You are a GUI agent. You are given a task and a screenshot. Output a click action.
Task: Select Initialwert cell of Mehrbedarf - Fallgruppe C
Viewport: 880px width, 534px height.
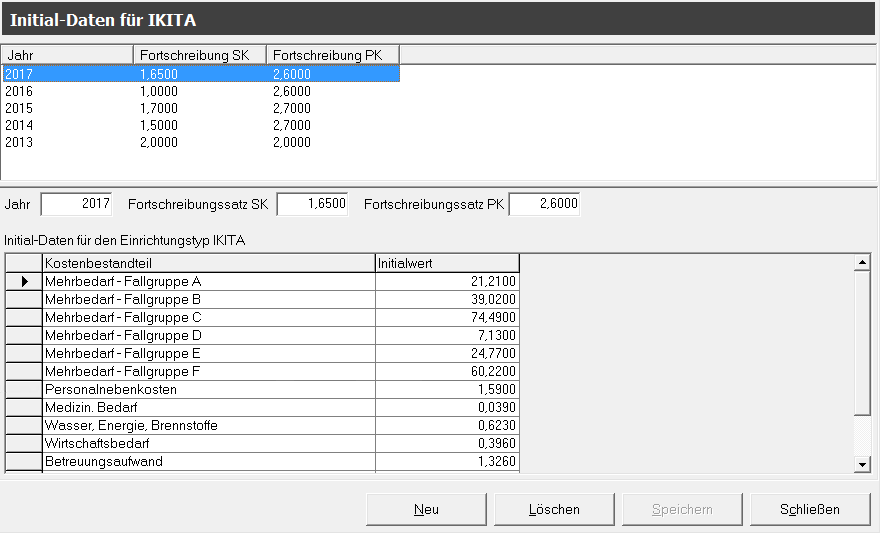(x=446, y=318)
